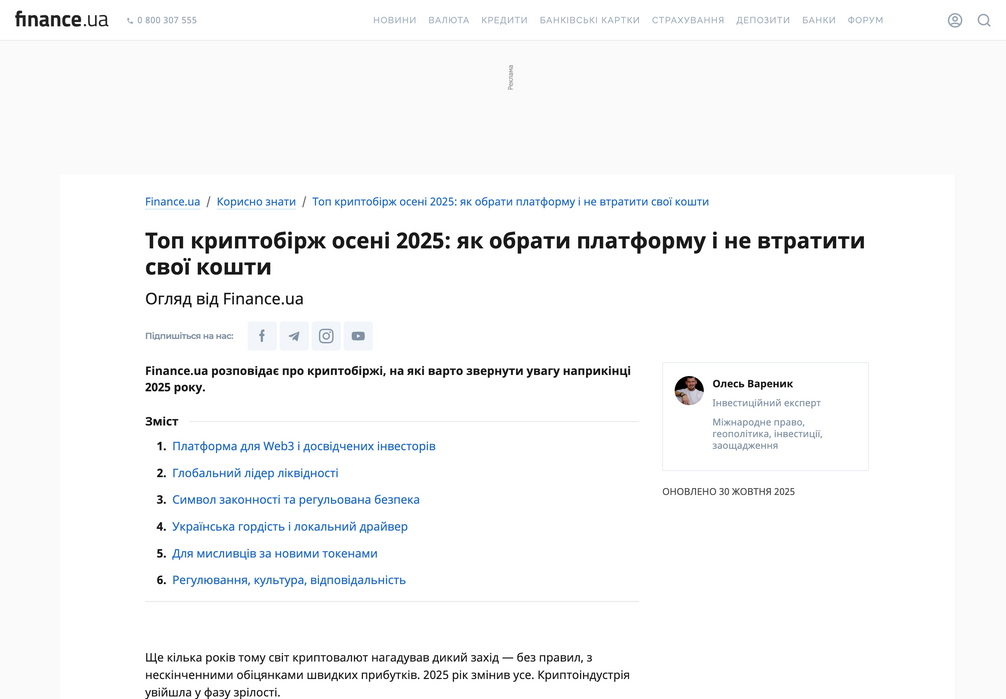This screenshot has height=699, width=1006.
Task: Open the КРЕДИТИ menu item
Action: click(504, 21)
